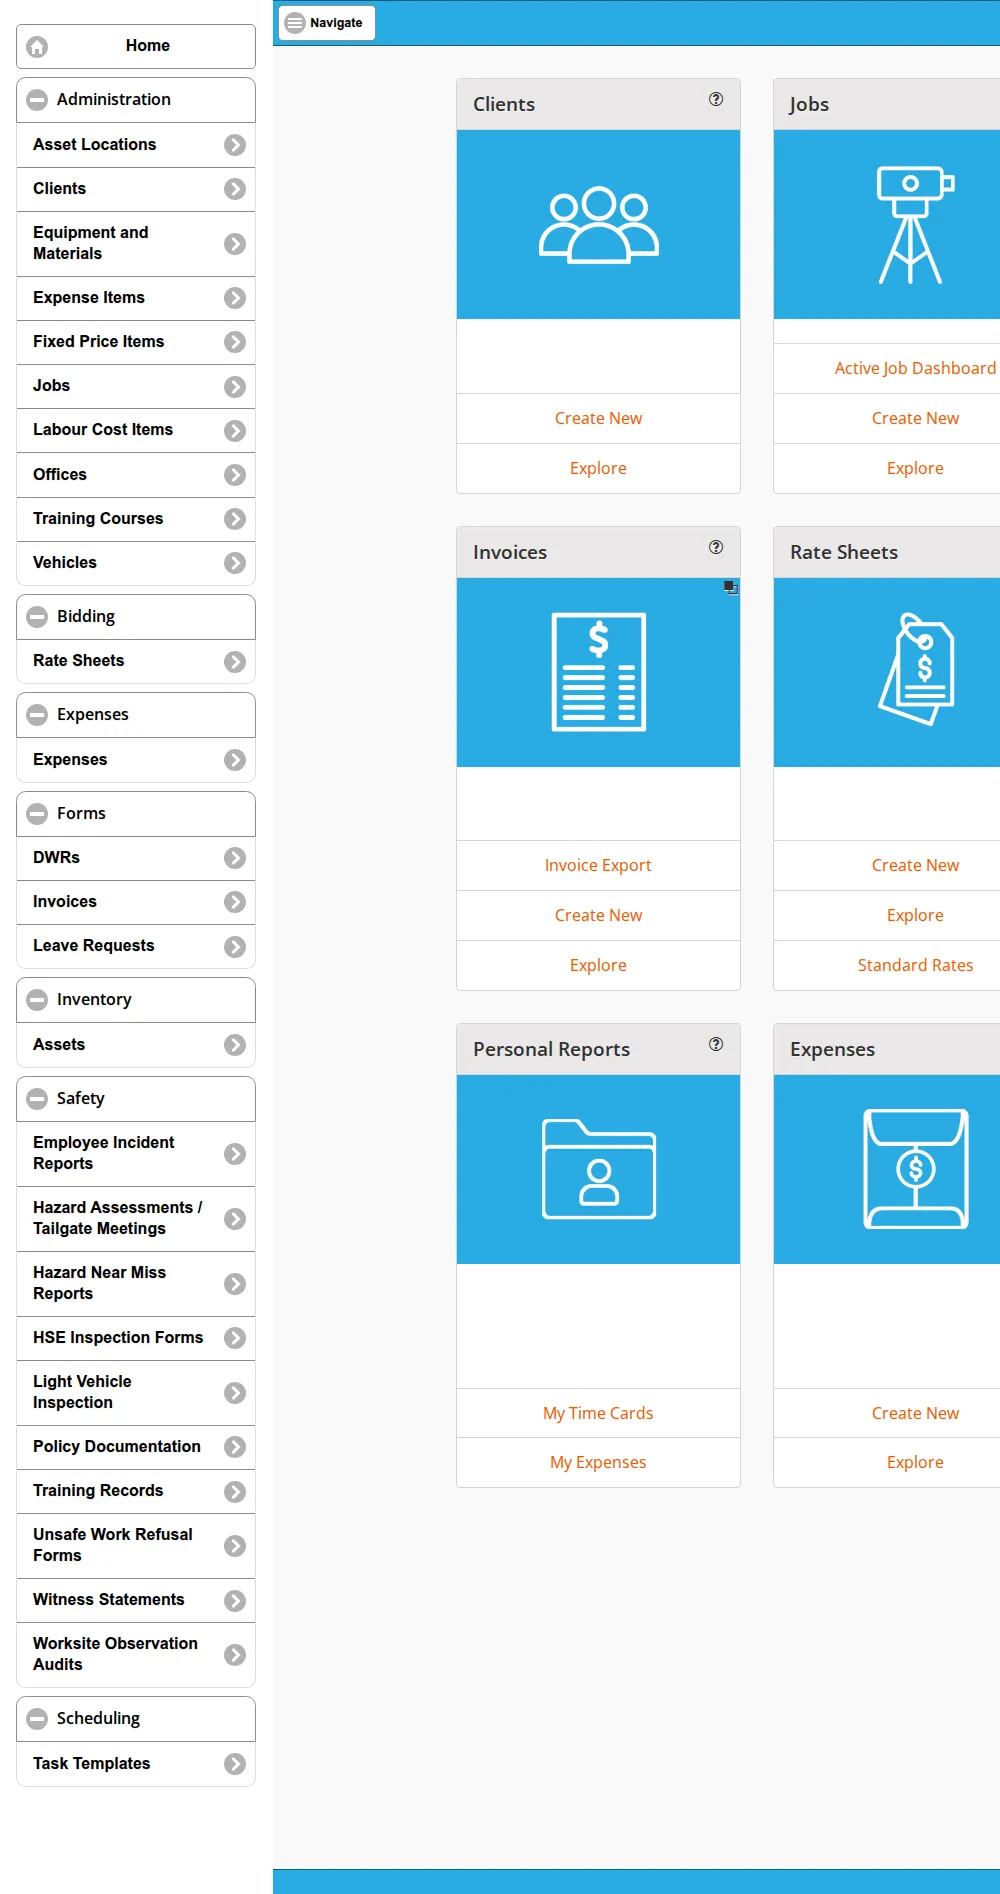
Task: Open Worksite Observation Audits
Action: [136, 1655]
